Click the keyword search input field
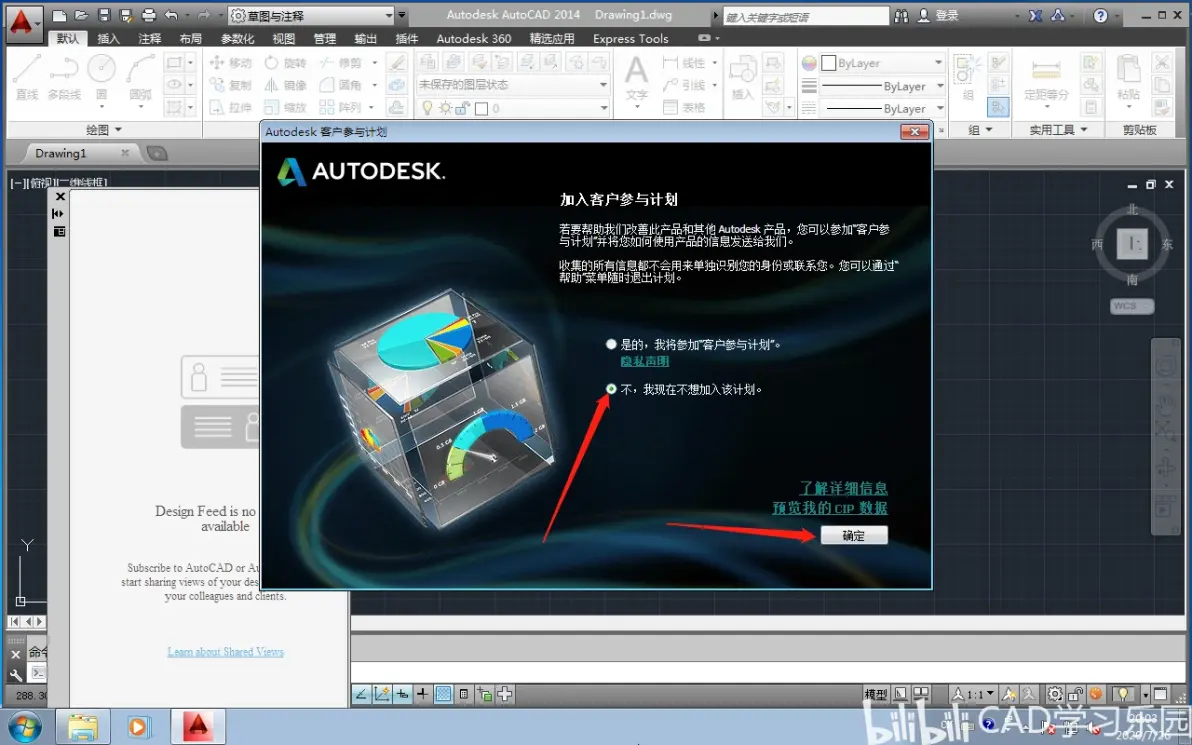 click(x=804, y=16)
